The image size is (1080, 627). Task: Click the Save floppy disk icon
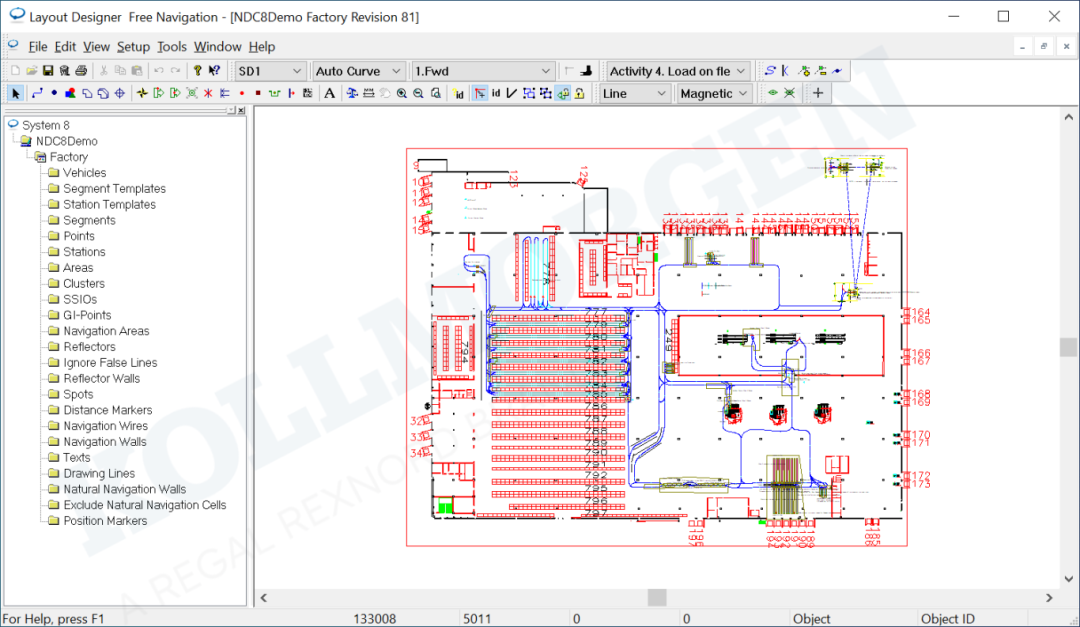[47, 71]
